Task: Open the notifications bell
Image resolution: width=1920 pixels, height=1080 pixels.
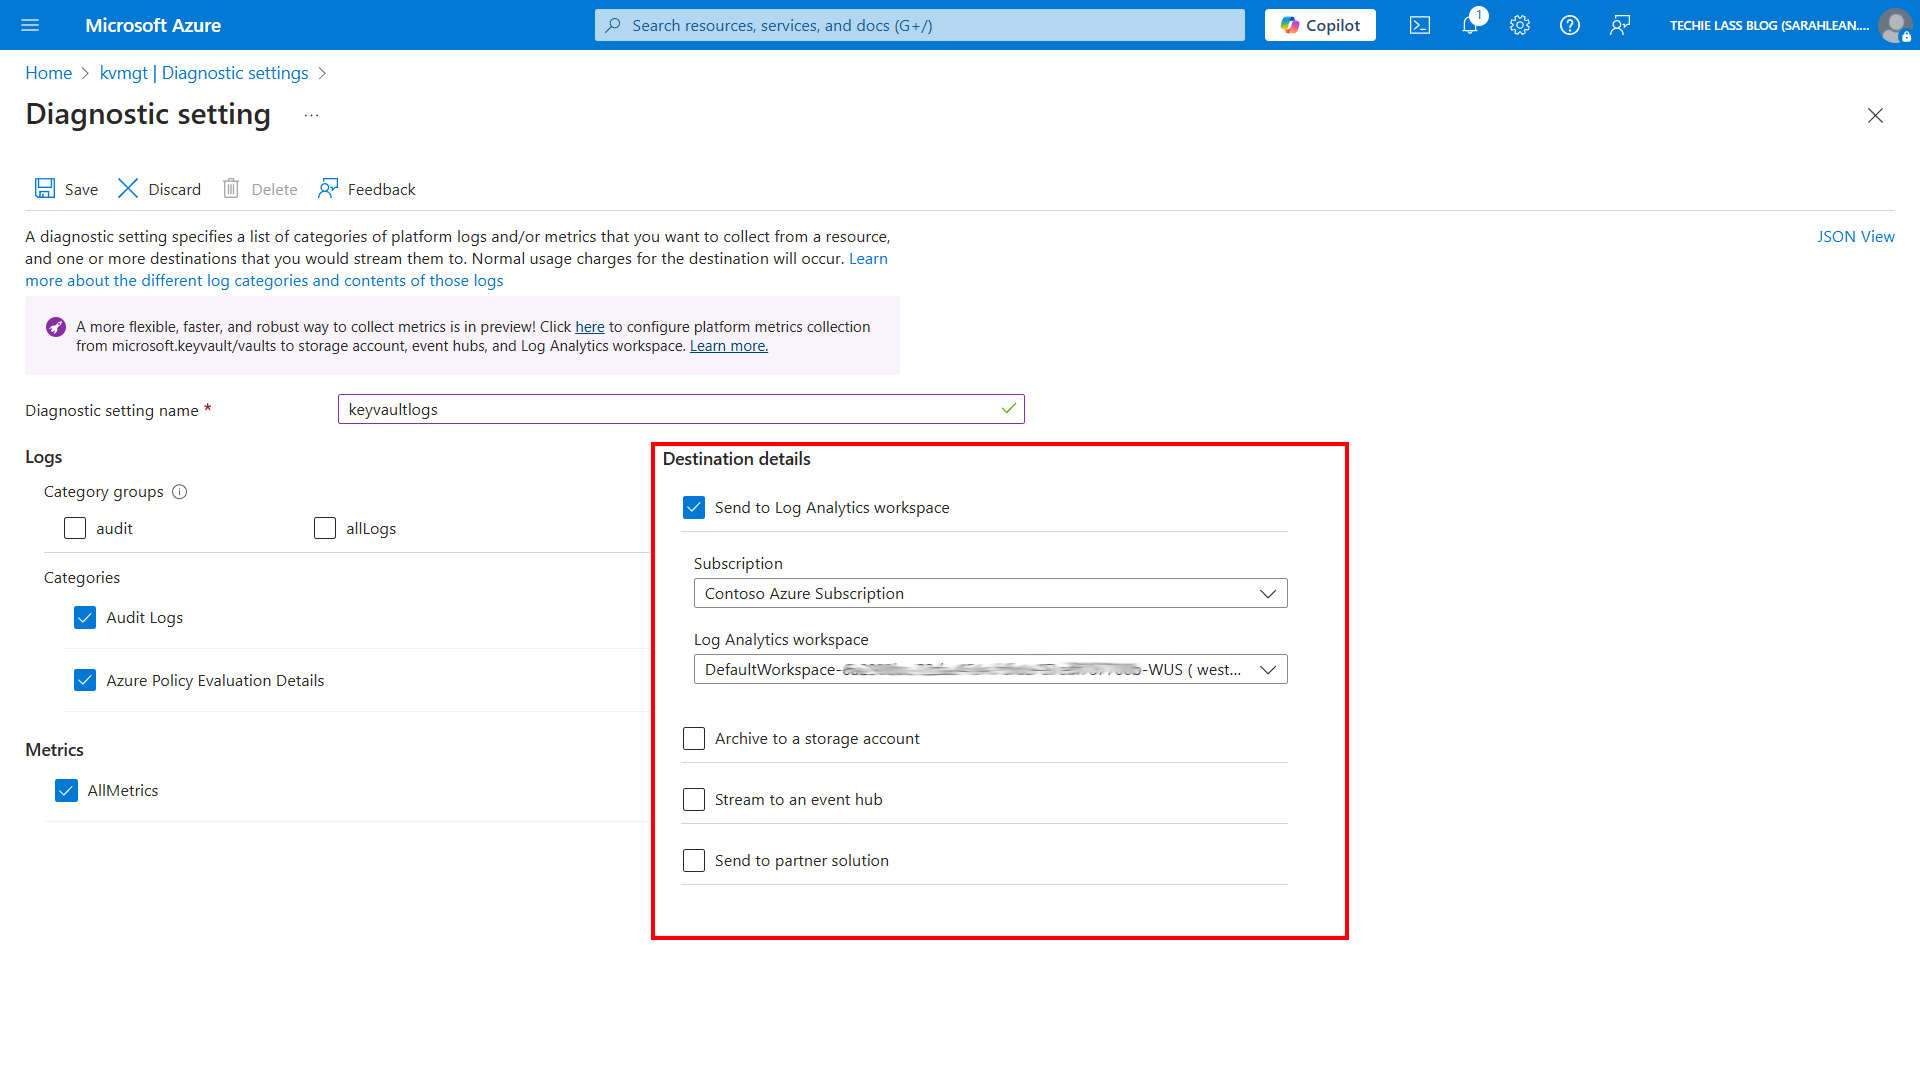Action: (x=1469, y=25)
